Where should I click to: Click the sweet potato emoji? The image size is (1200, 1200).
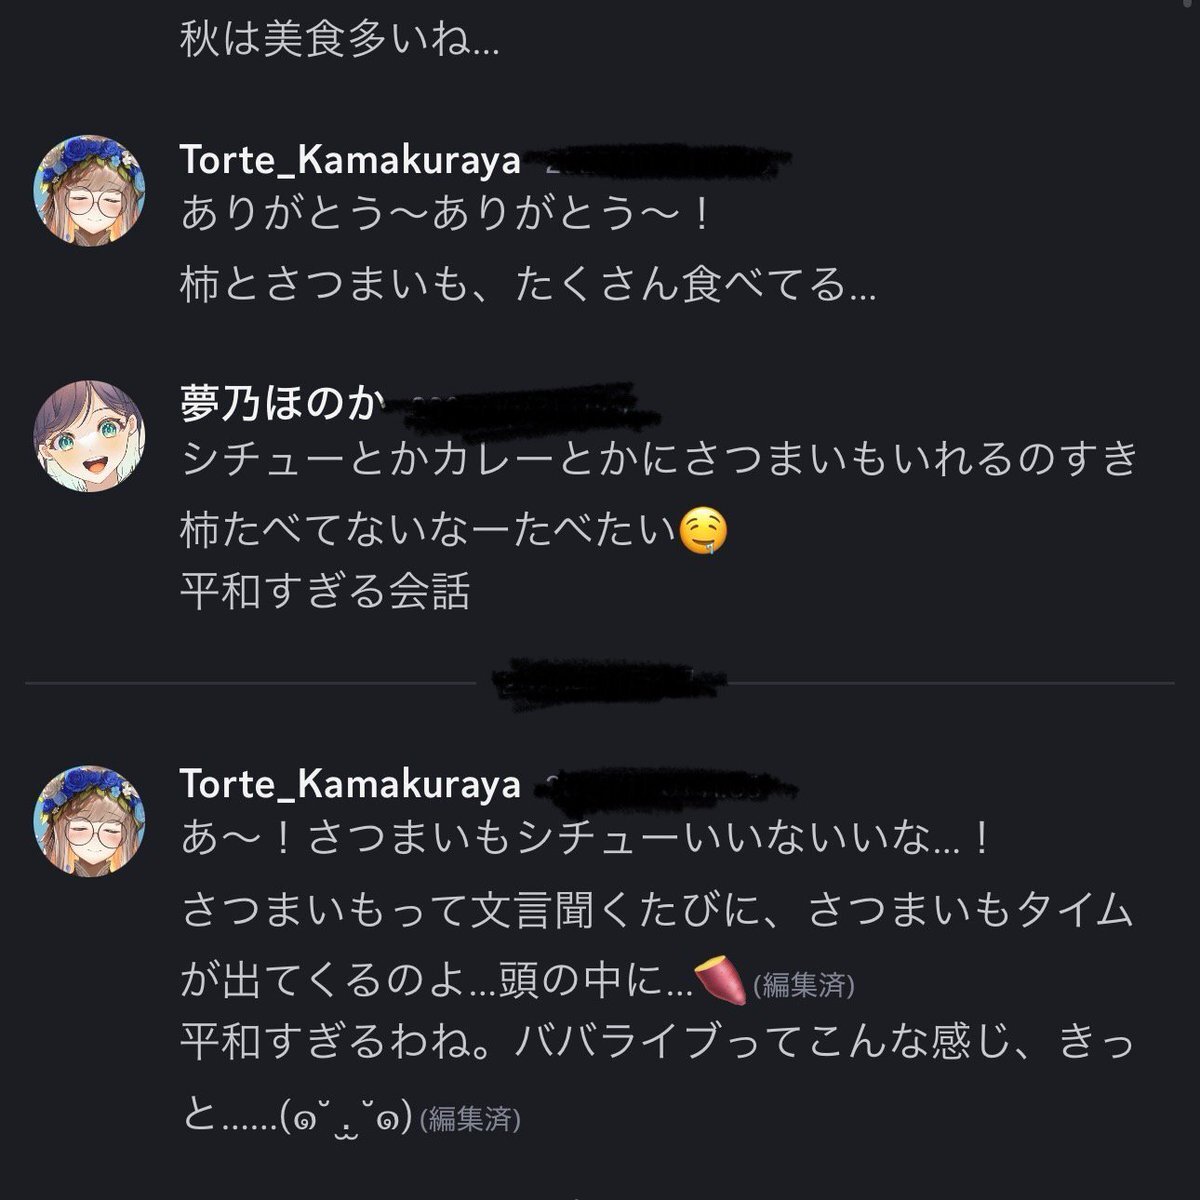click(x=720, y=982)
